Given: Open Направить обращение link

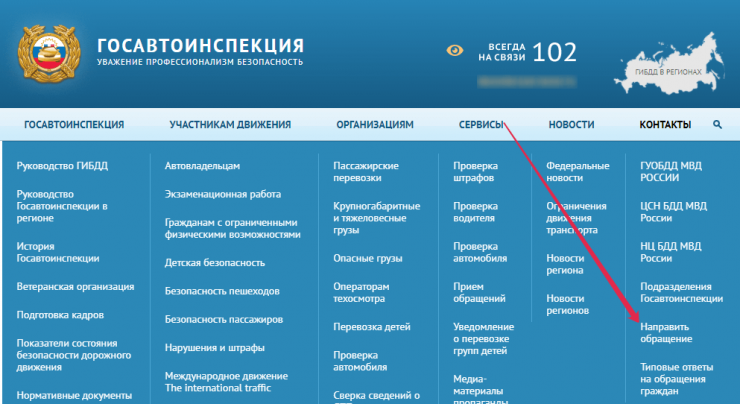Looking at the screenshot, I should [666, 333].
